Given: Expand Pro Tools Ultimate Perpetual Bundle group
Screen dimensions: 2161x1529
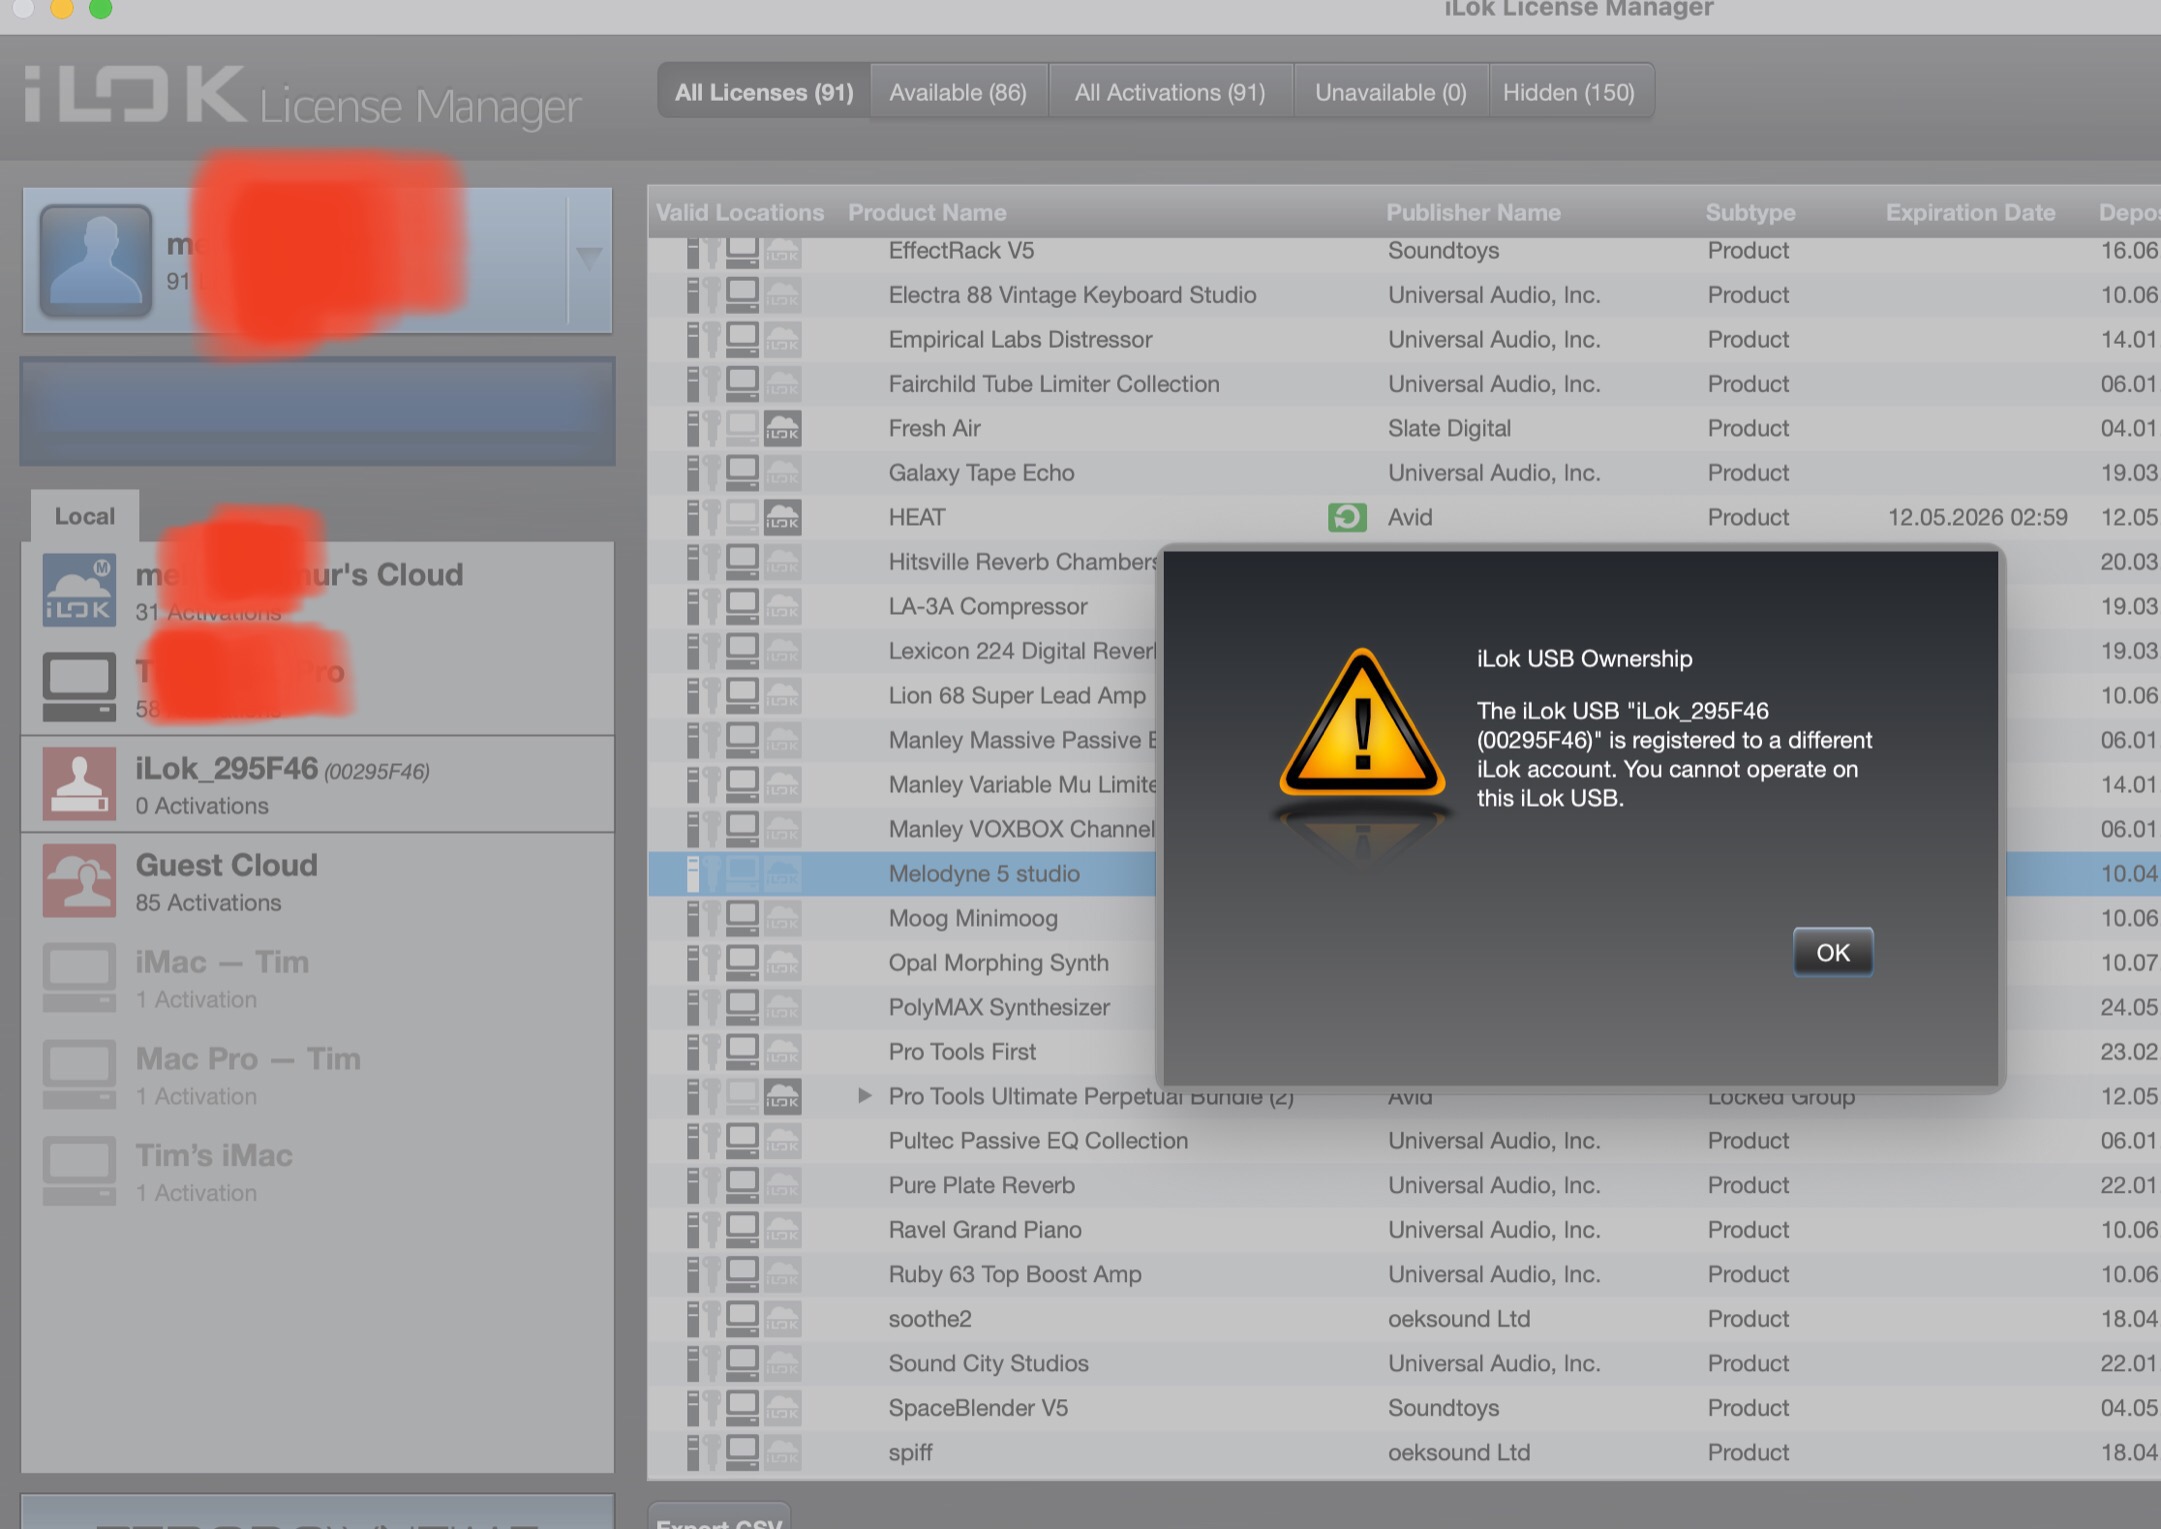Looking at the screenshot, I should tap(864, 1096).
